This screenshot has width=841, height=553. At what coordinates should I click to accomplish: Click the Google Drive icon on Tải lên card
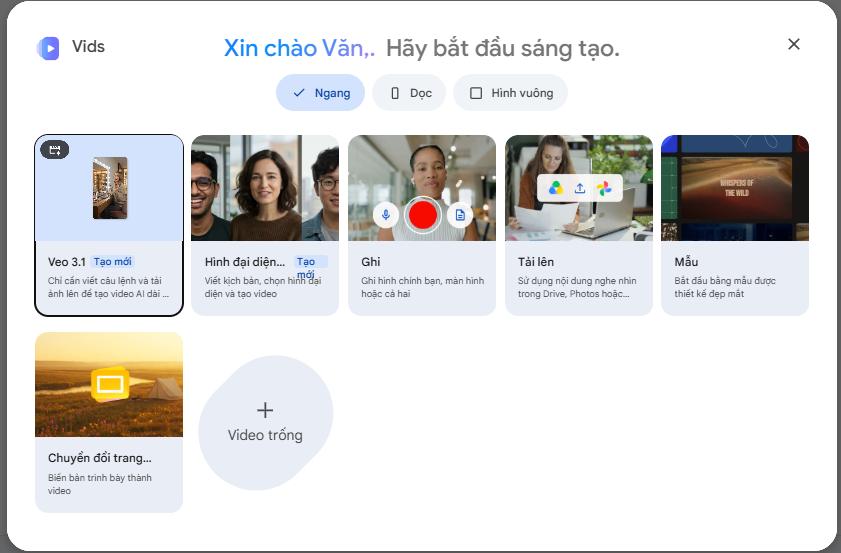[x=556, y=188]
